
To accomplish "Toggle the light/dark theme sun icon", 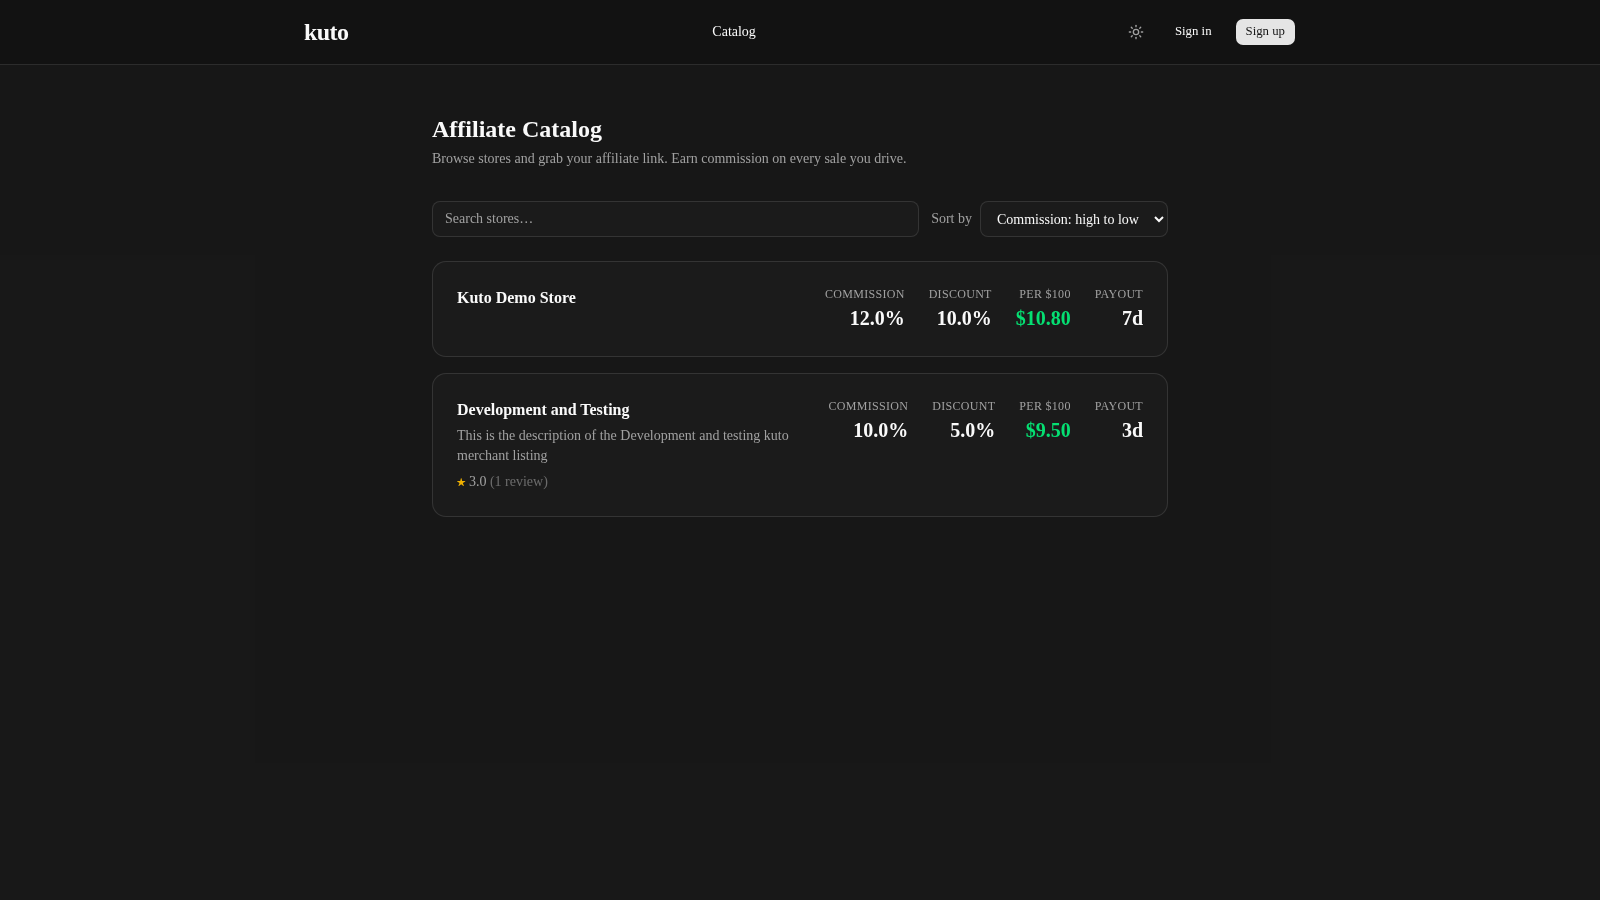I will click(x=1136, y=32).
